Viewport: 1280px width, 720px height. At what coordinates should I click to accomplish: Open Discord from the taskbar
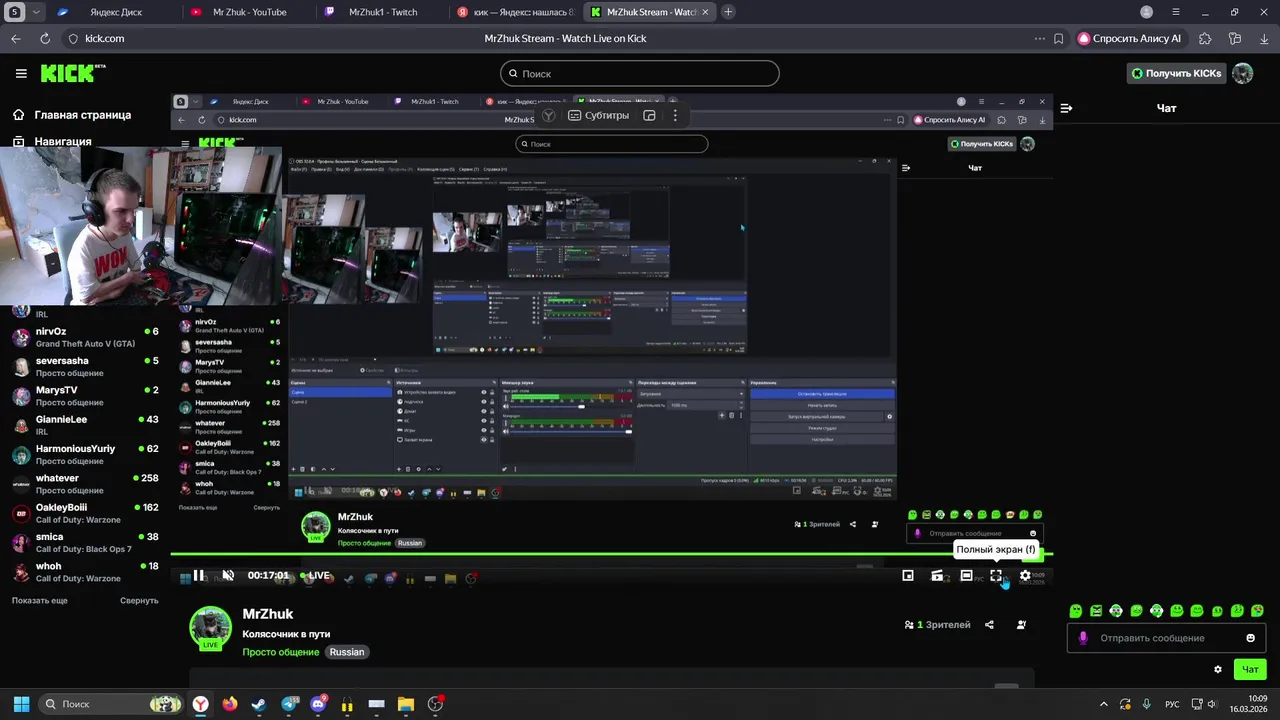pyautogui.click(x=318, y=704)
